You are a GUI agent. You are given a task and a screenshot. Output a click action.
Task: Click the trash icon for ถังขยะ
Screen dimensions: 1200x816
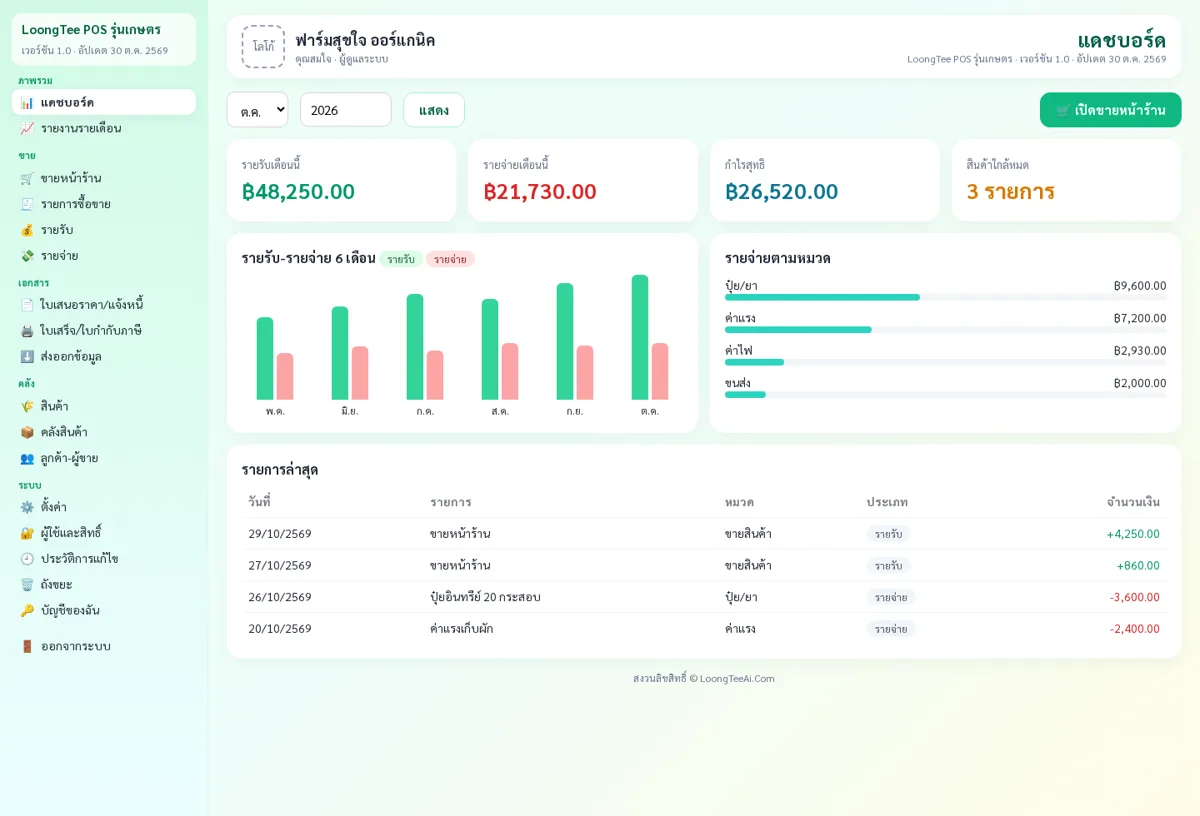(27, 584)
